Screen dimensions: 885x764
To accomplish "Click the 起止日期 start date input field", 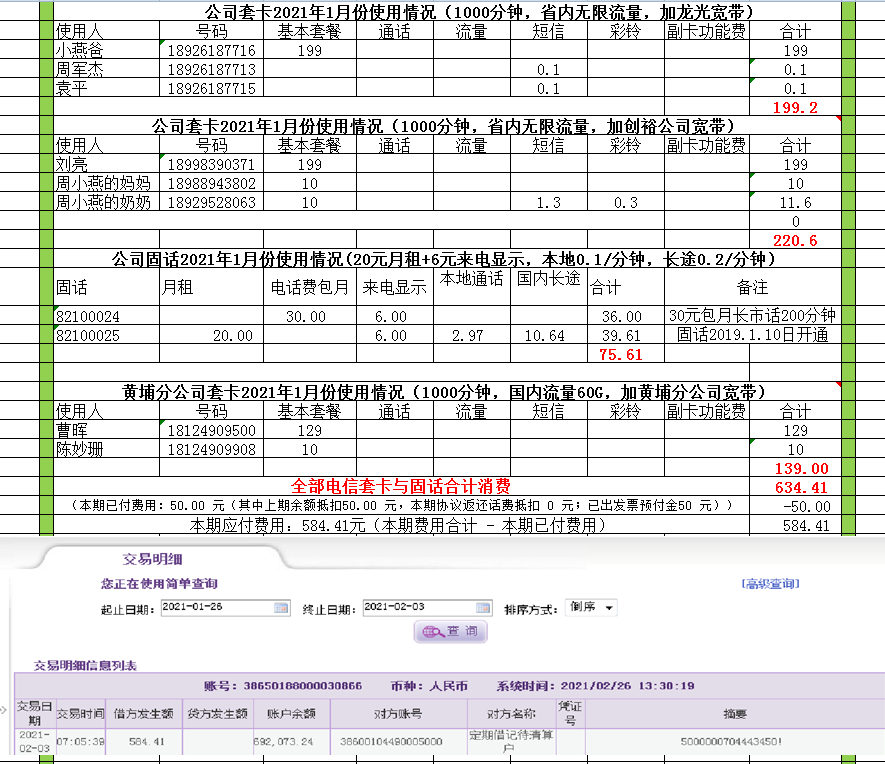I will (x=215, y=608).
